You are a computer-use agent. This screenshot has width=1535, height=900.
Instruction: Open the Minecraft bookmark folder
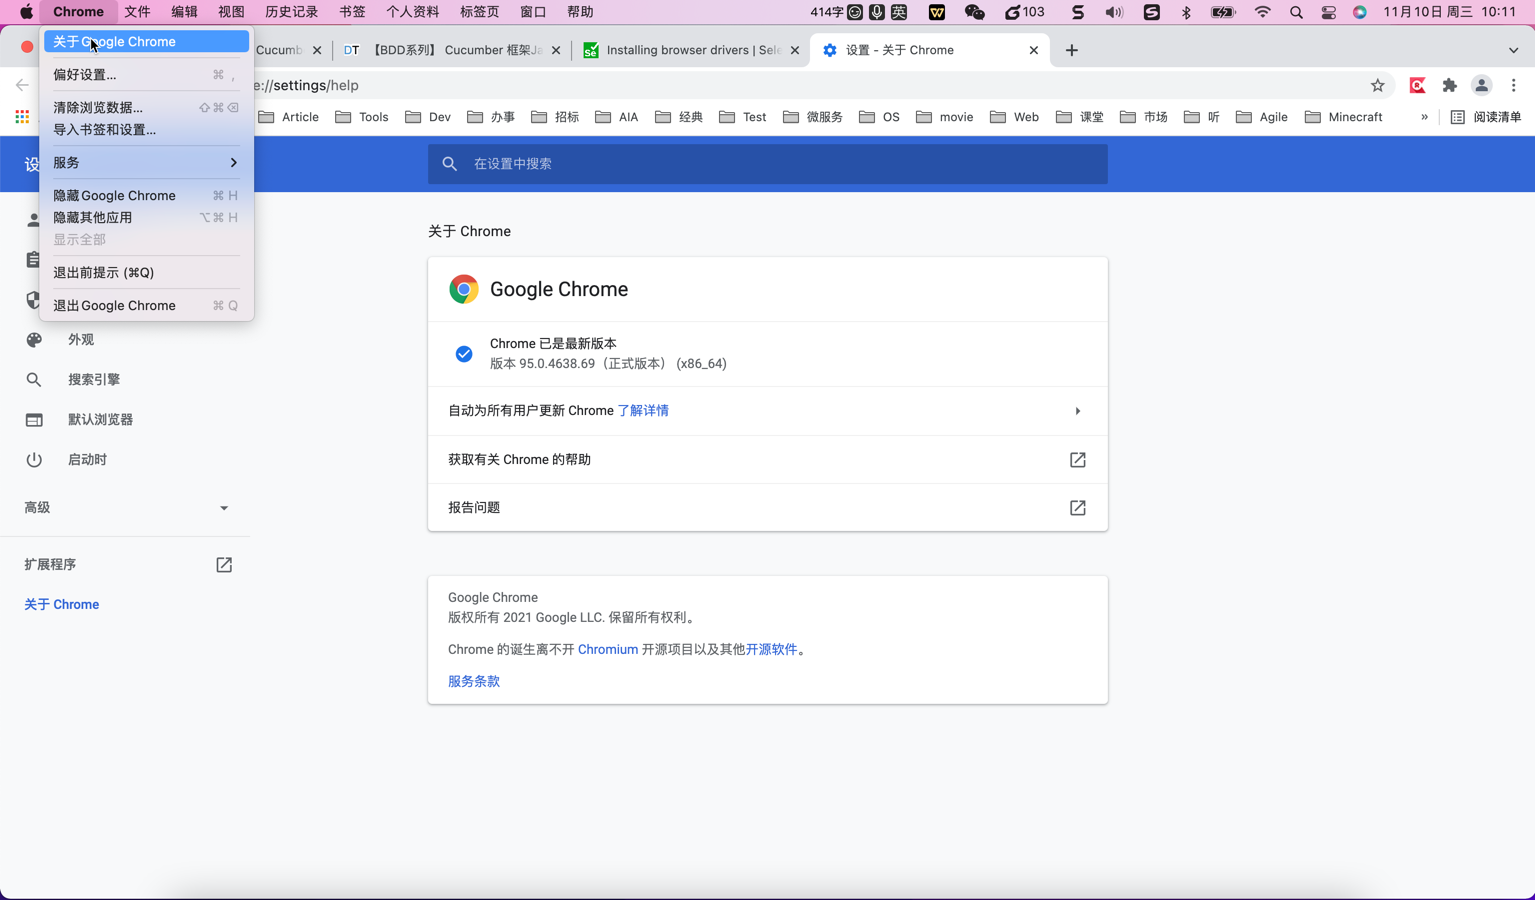click(x=1344, y=117)
